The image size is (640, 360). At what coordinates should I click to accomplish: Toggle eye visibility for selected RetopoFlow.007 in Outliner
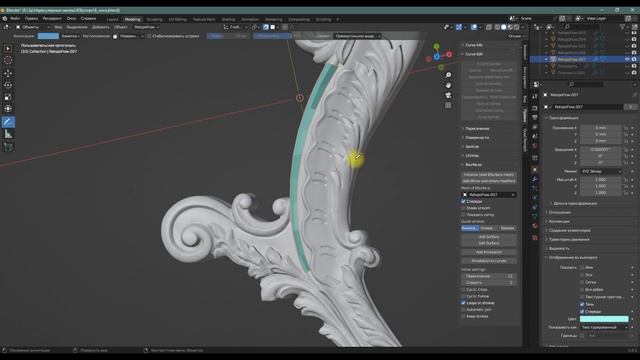[x=627, y=59]
